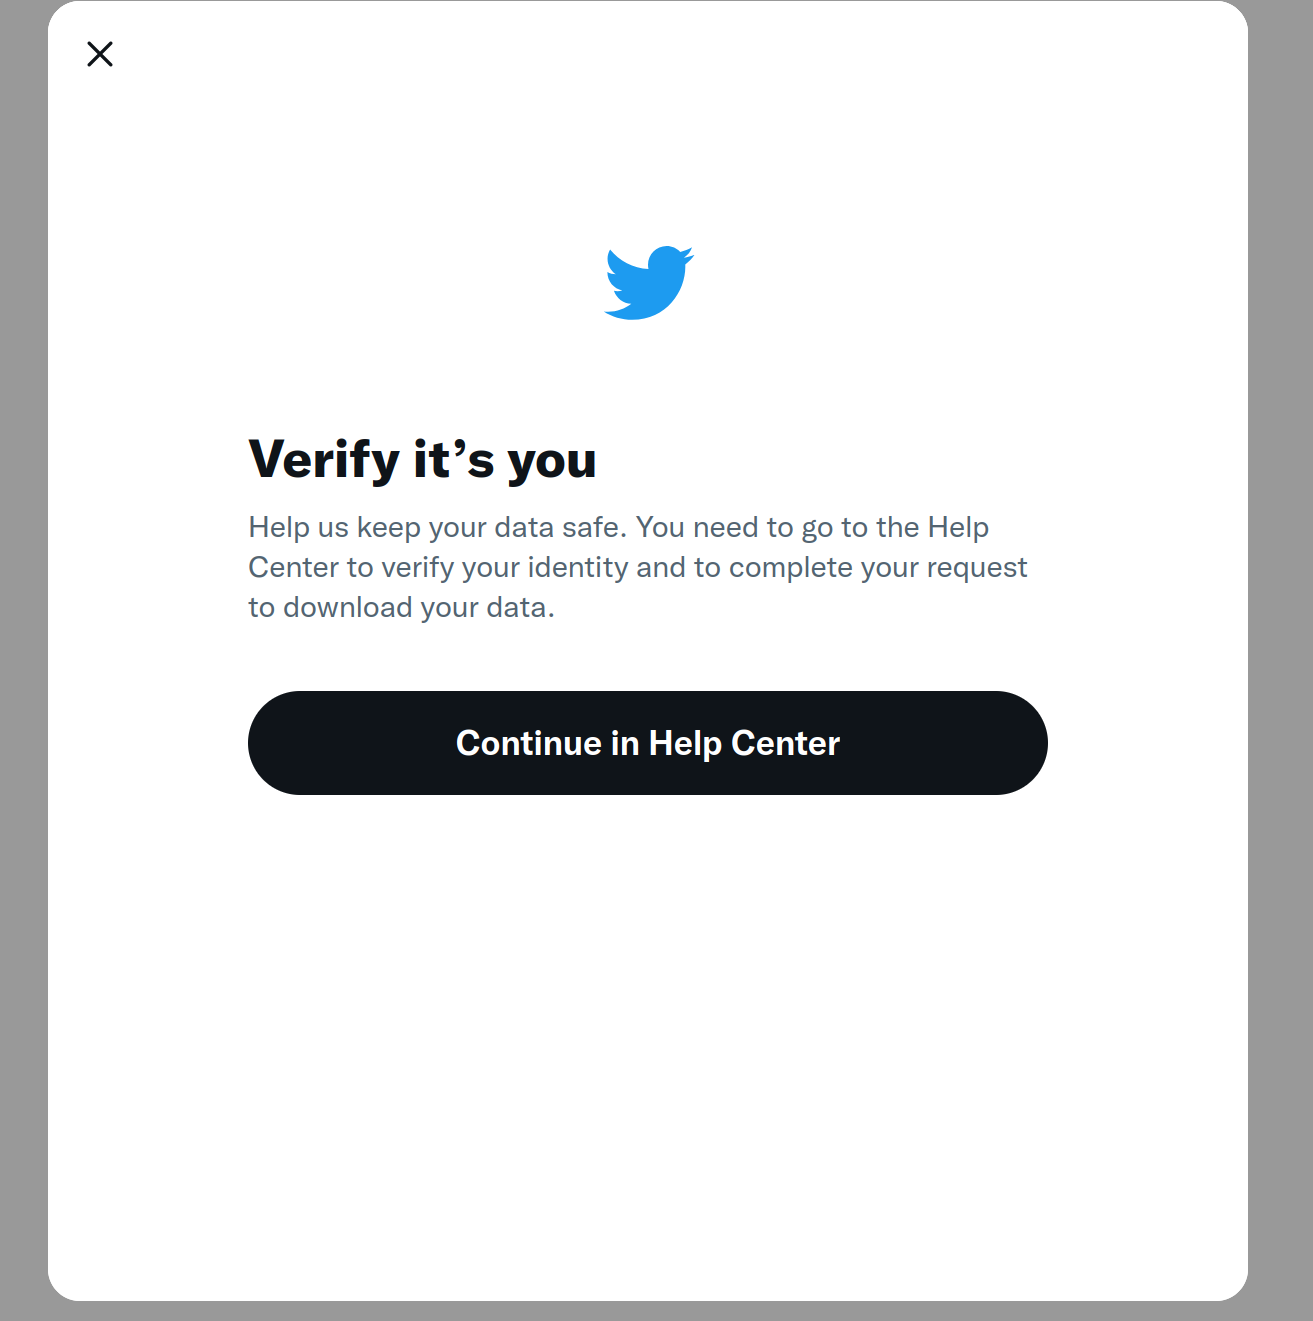Click the gray strip below the dialog
This screenshot has width=1313, height=1321.
coord(648,1311)
